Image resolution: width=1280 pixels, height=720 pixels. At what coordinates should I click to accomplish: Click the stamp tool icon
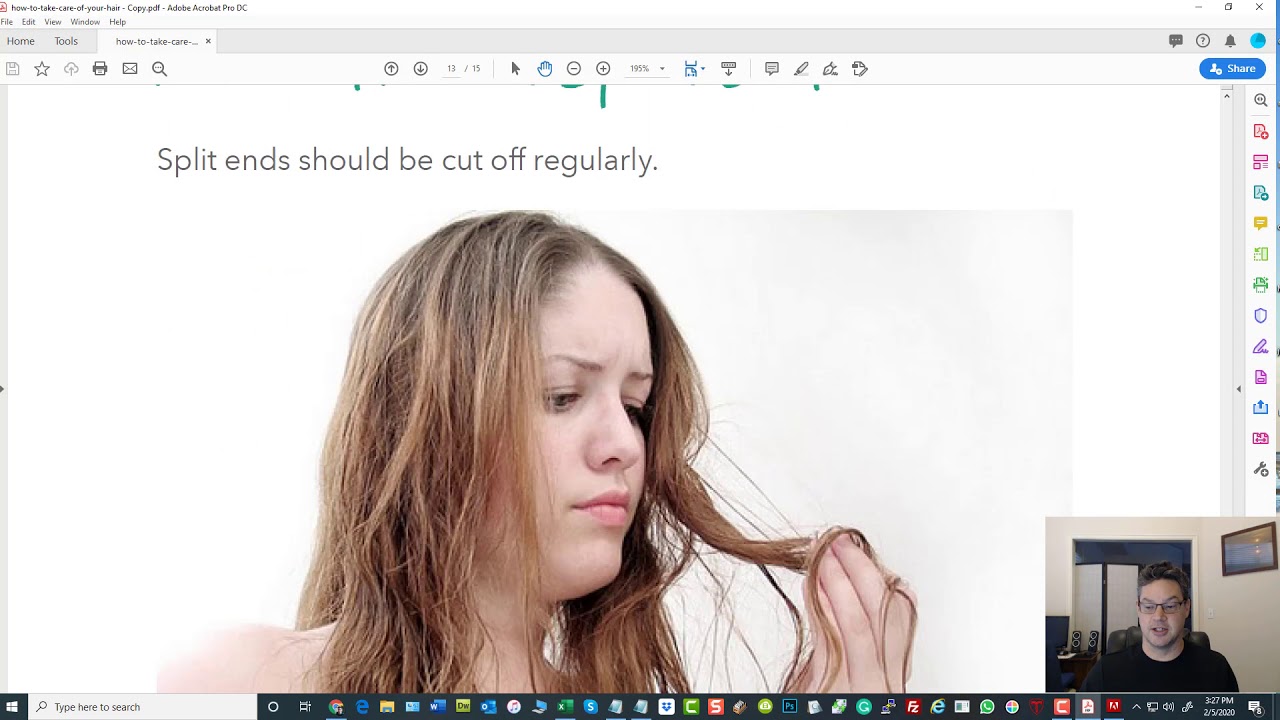coord(860,69)
